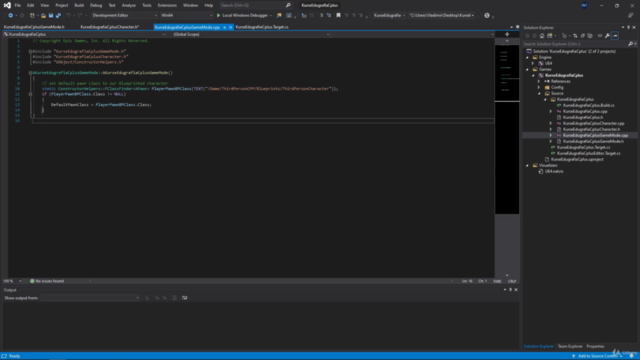The width and height of the screenshot is (640, 360).
Task: Click the account avatar icon
Action: pos(584,5)
